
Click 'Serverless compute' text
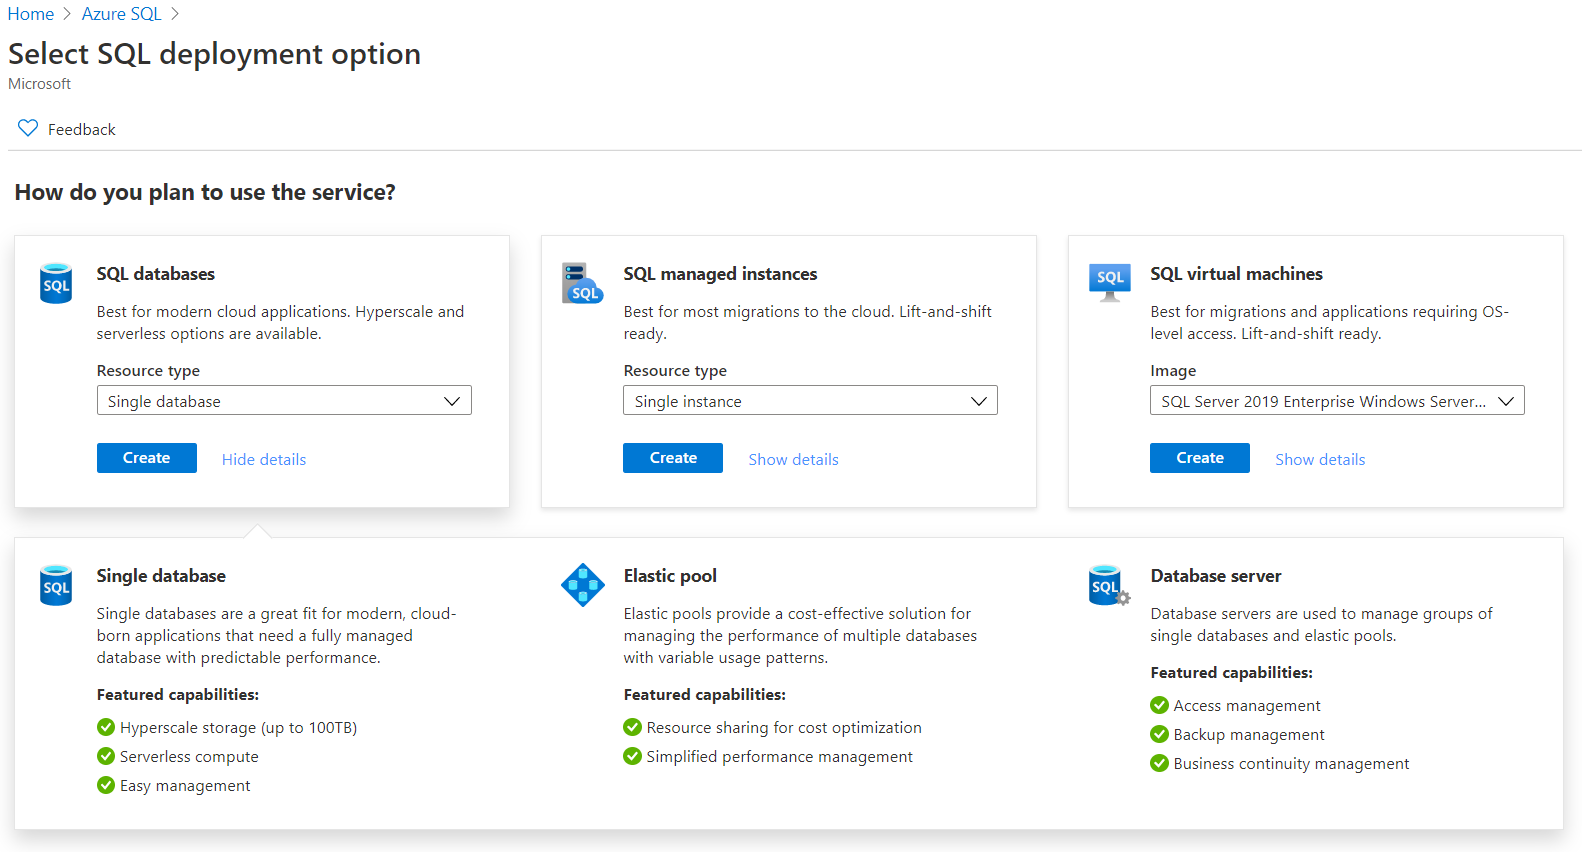[189, 757]
